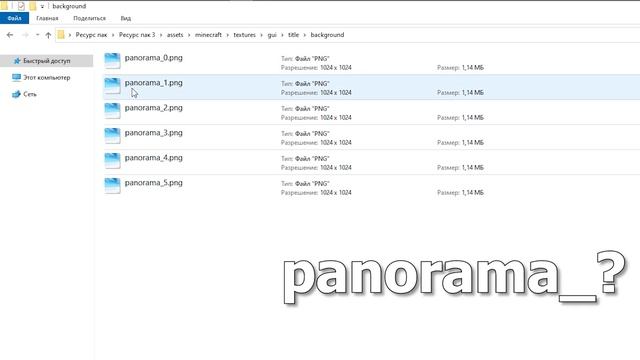
Task: Click resolution text of panorama_3.png row
Action: 316,142
